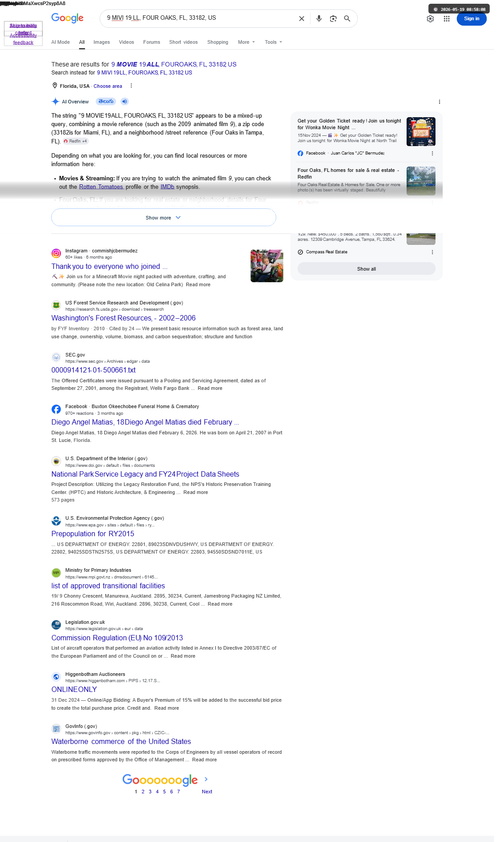This screenshot has width=500, height=842.
Task: Click the GovInfo result favicon
Action: 56,729
